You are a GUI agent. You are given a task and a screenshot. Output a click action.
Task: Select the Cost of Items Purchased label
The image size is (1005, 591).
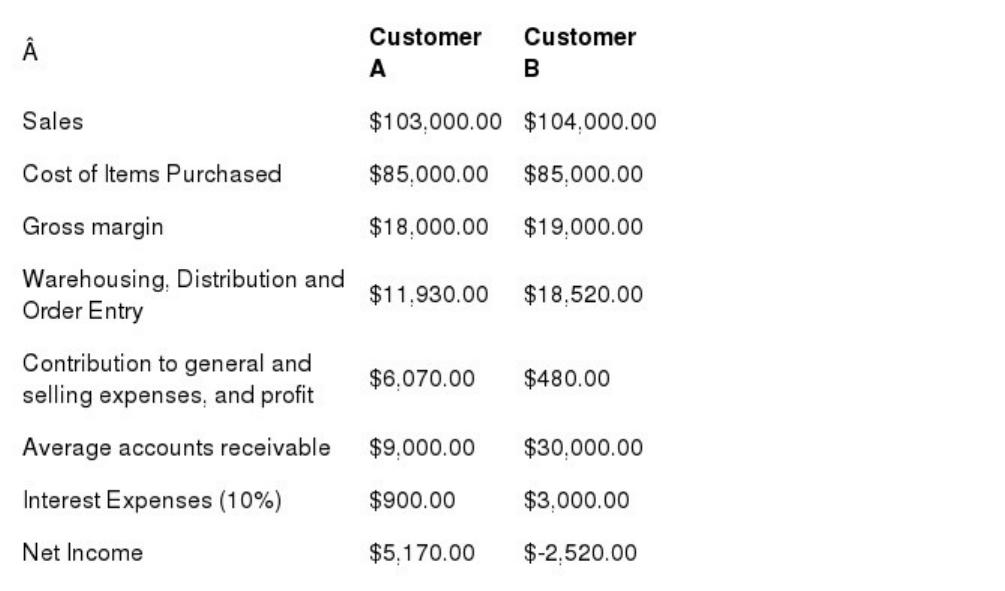click(x=152, y=174)
